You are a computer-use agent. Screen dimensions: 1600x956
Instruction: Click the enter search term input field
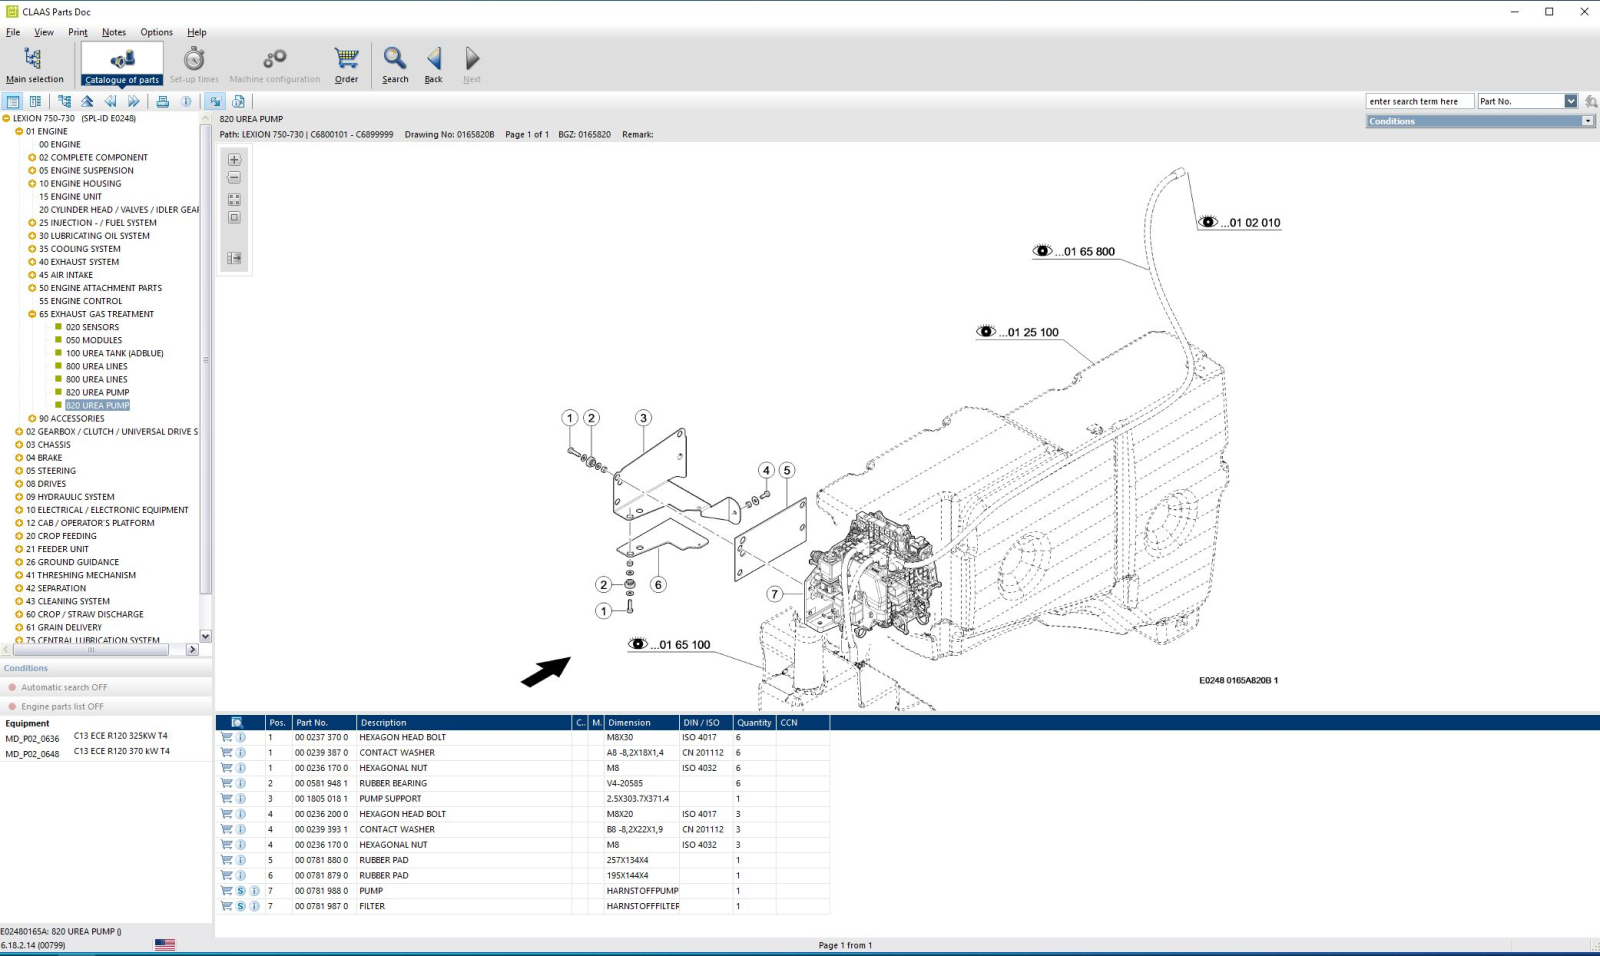[1419, 102]
